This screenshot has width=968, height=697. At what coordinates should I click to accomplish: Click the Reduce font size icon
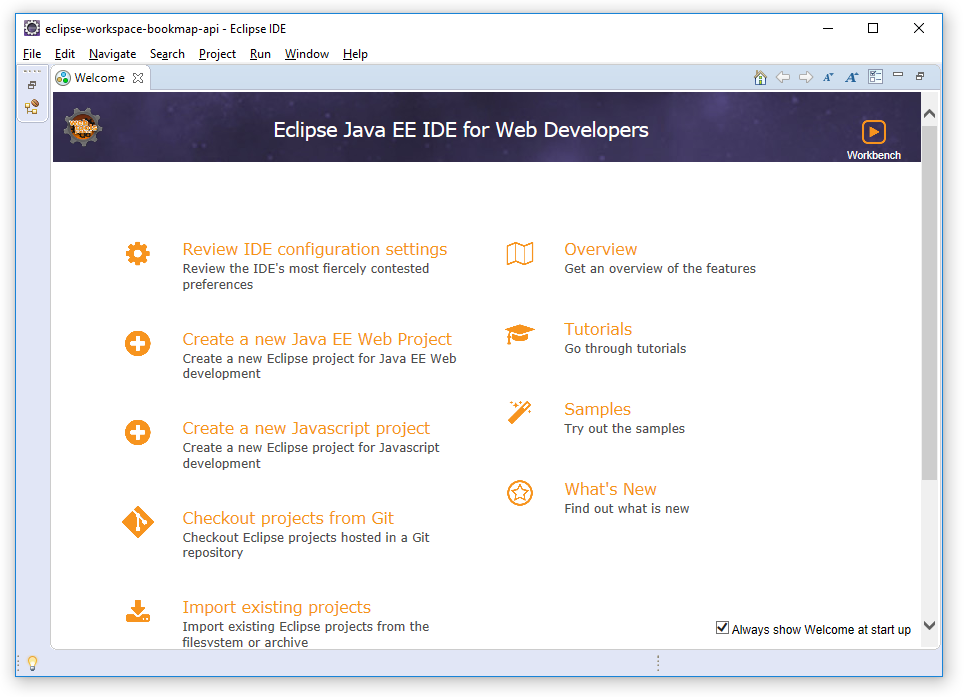(x=828, y=78)
